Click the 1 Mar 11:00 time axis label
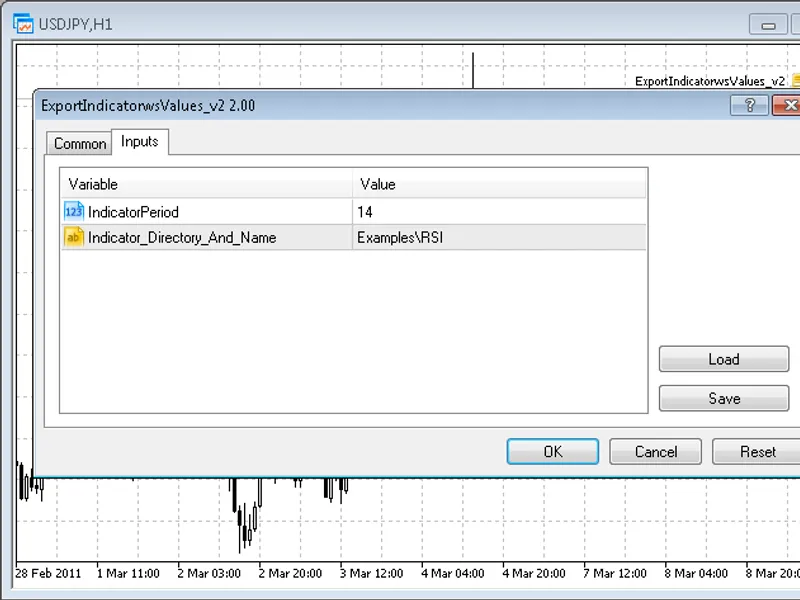 tap(128, 573)
